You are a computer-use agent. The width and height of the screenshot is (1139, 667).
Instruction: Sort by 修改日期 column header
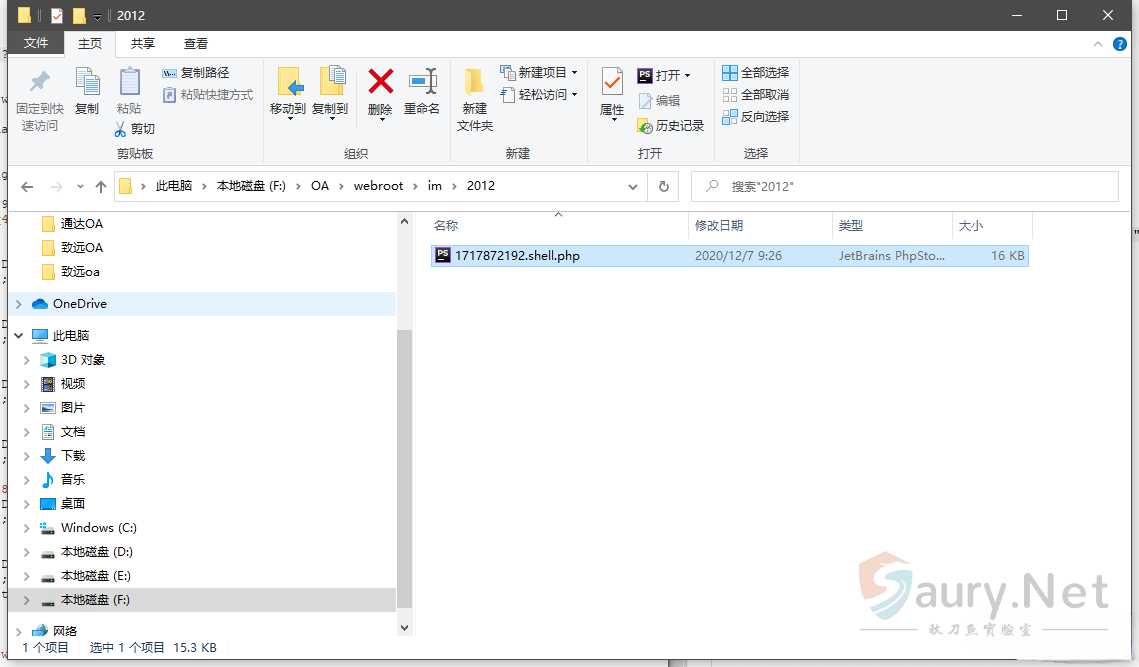720,226
